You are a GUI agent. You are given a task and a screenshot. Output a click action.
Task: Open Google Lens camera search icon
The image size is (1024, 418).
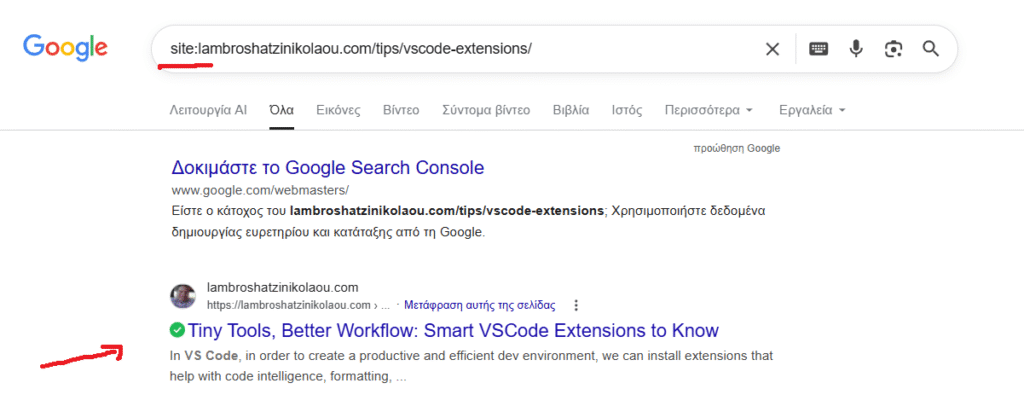pyautogui.click(x=893, y=49)
